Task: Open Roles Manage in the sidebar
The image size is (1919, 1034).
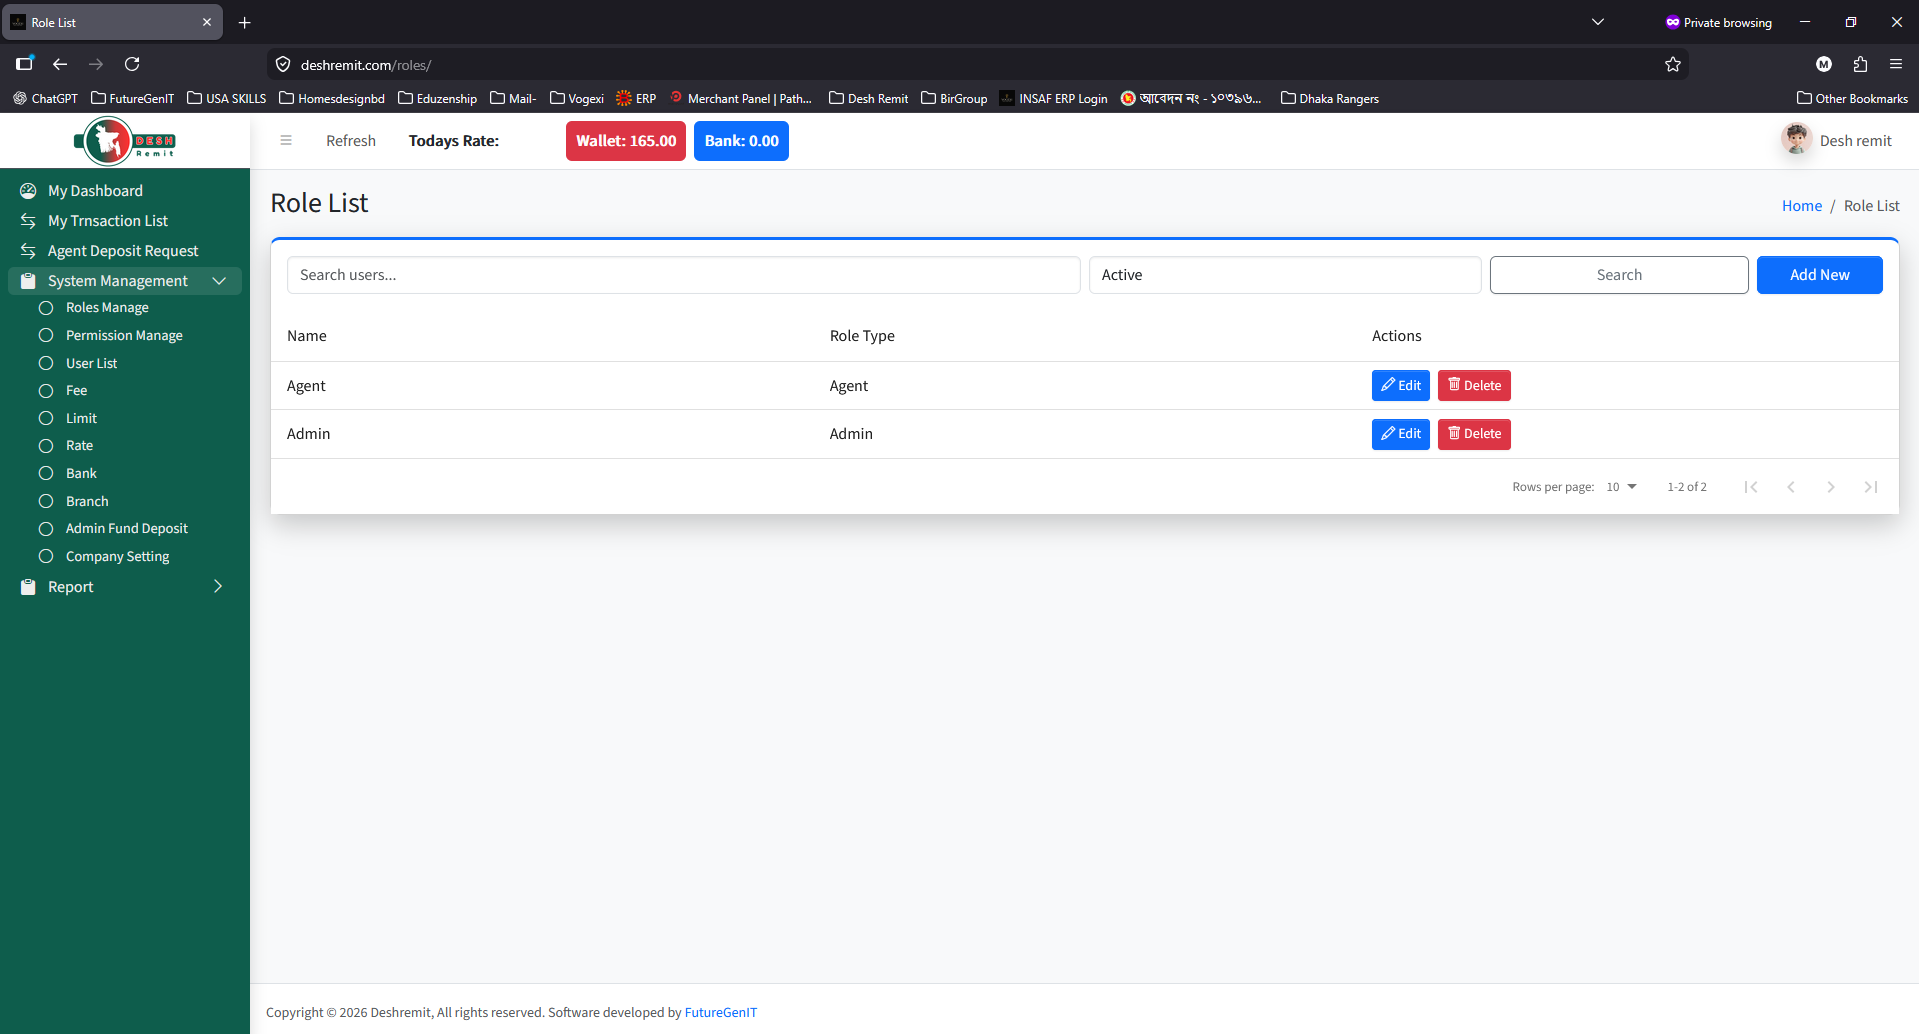Action: [107, 308]
